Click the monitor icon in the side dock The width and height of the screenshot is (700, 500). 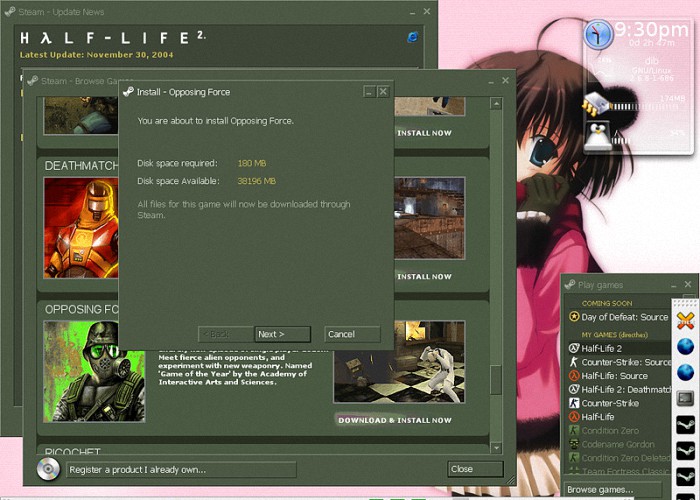point(685,397)
